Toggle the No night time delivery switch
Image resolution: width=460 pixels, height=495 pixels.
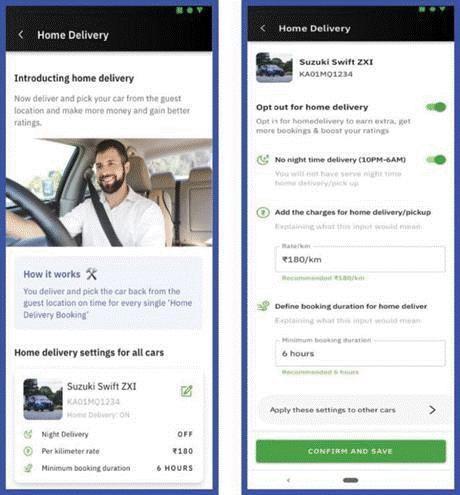tap(436, 160)
